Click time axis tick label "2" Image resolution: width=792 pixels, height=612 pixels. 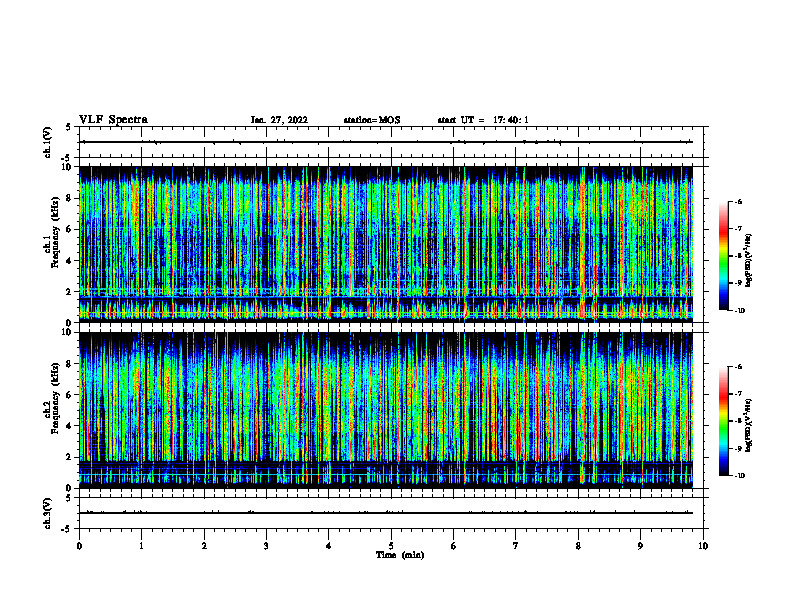[204, 546]
